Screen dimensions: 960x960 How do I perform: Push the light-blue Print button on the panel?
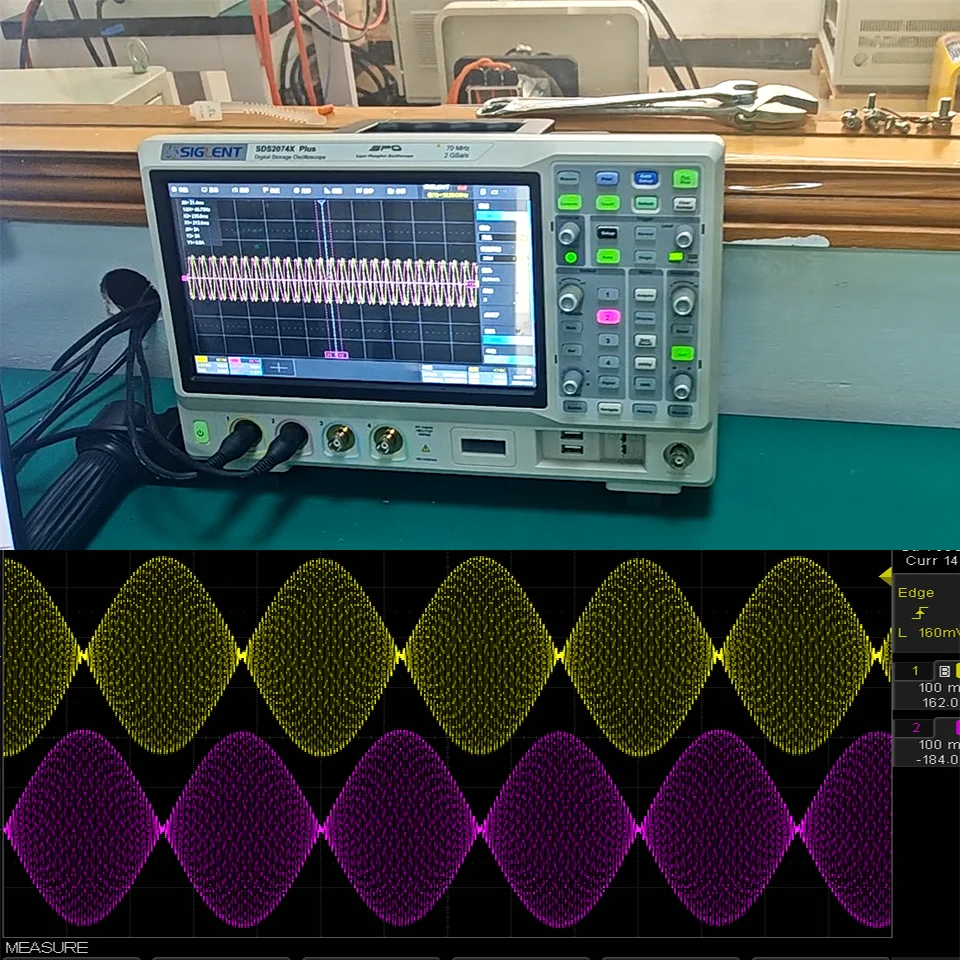(x=606, y=178)
